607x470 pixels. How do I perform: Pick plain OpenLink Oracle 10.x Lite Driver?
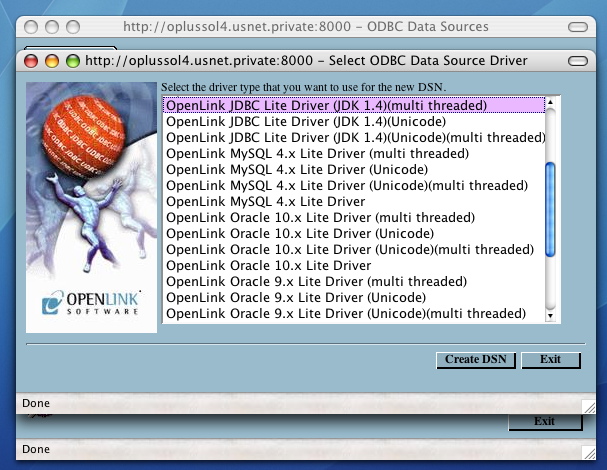[x=268, y=265]
